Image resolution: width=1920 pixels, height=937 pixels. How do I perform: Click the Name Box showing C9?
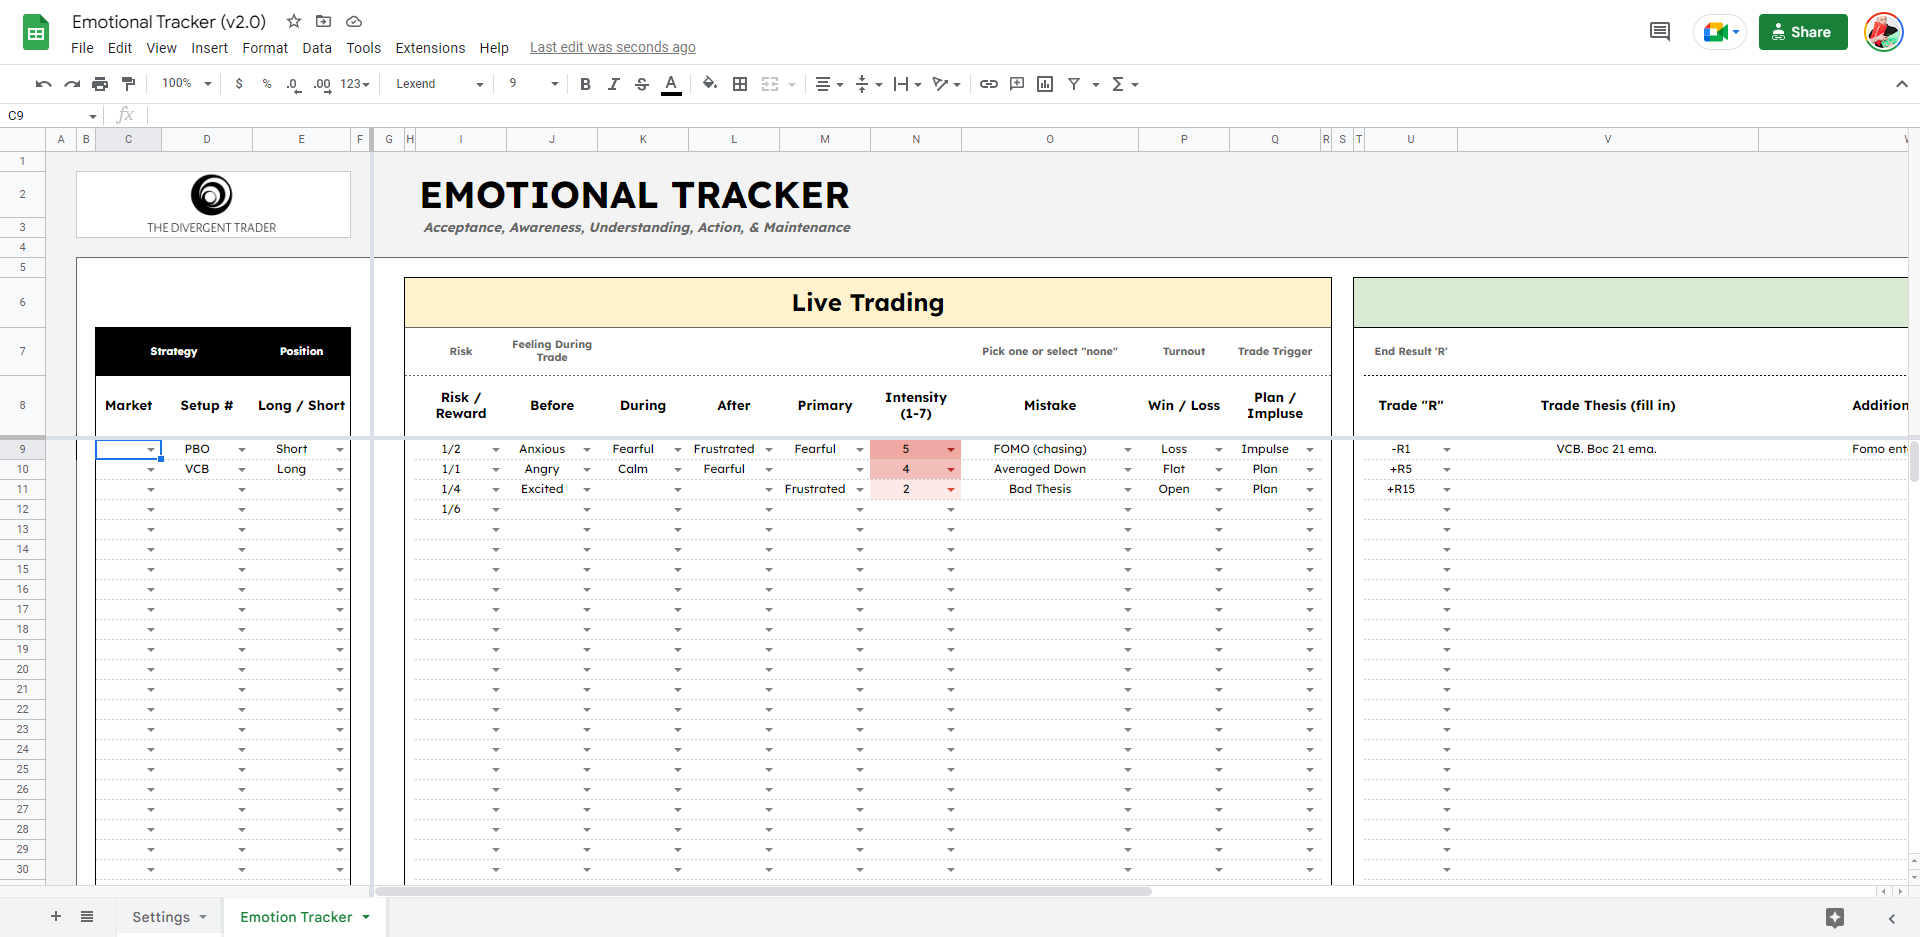(x=52, y=116)
